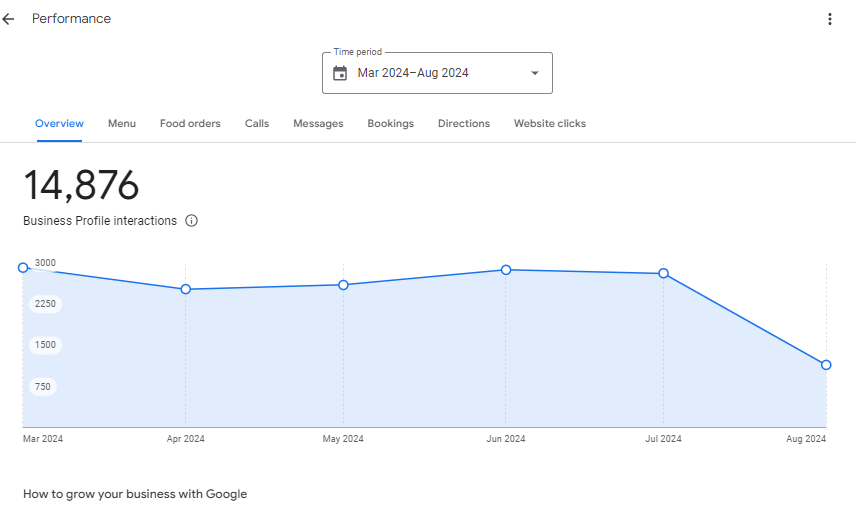The width and height of the screenshot is (856, 507).
Task: Select the Aug 2024 data point
Action: [x=826, y=365]
